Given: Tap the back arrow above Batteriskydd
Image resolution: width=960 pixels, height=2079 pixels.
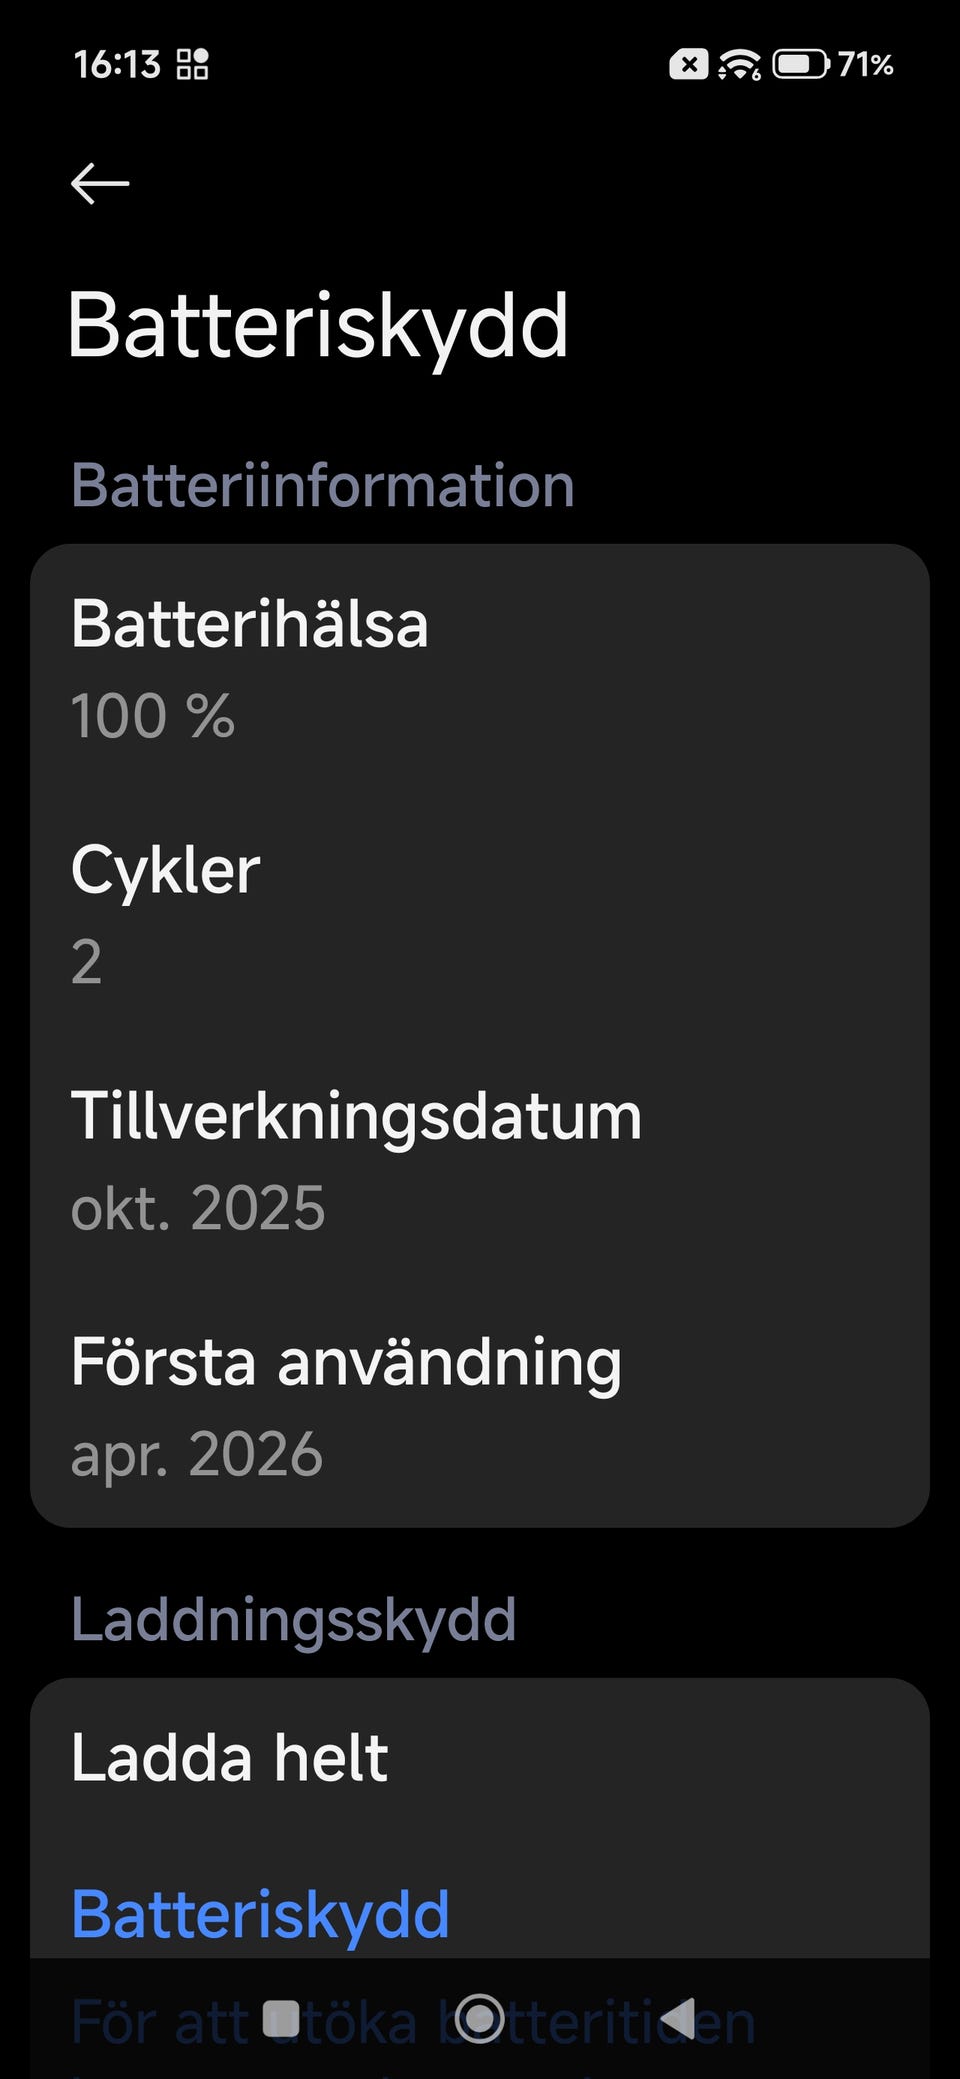Looking at the screenshot, I should [x=100, y=184].
